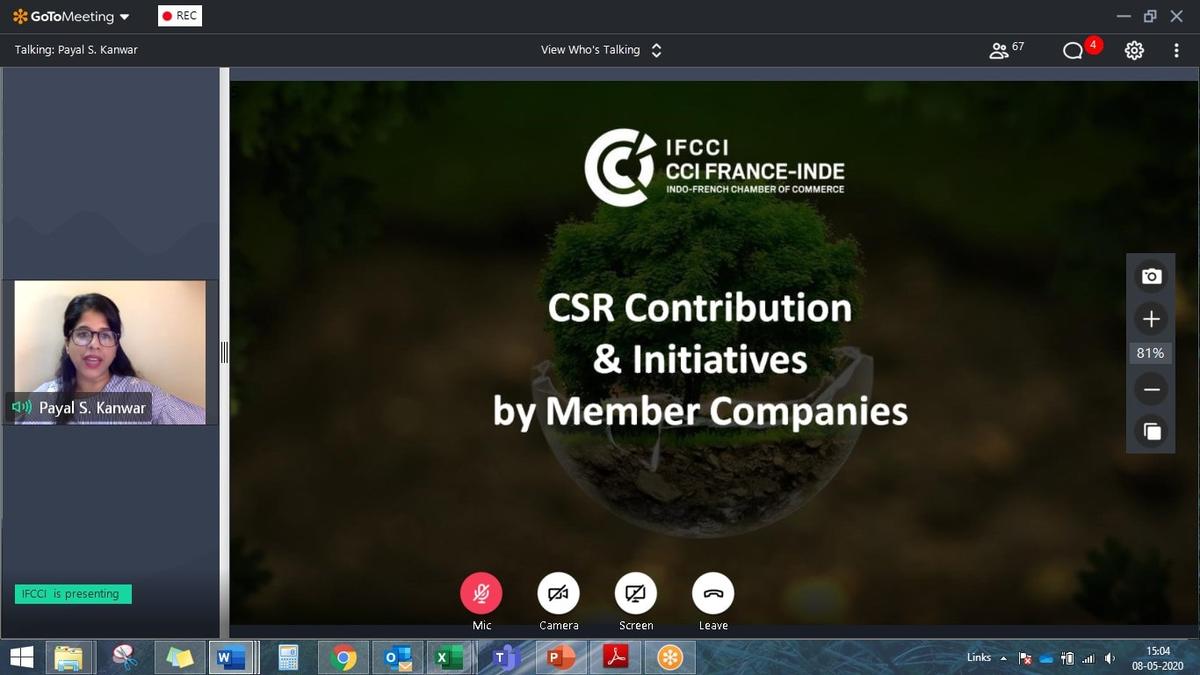Leave the meeting
This screenshot has width=1200, height=675.
tap(713, 594)
